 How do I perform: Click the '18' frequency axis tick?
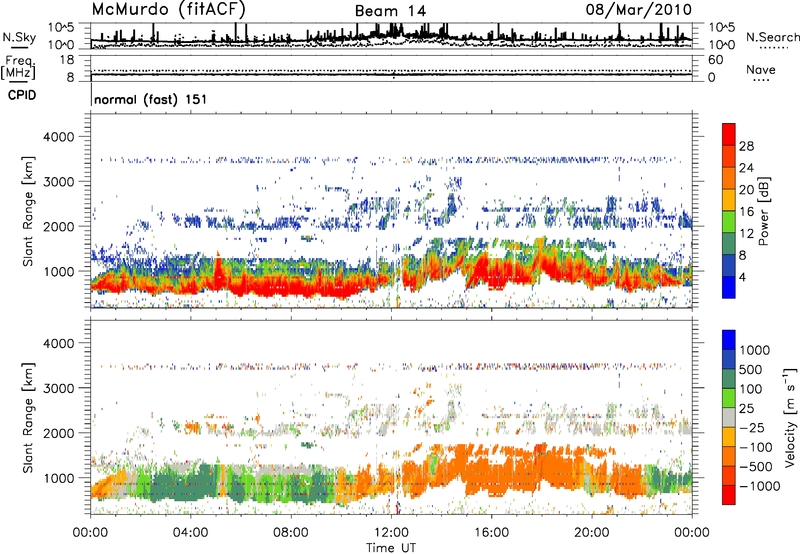click(x=67, y=60)
